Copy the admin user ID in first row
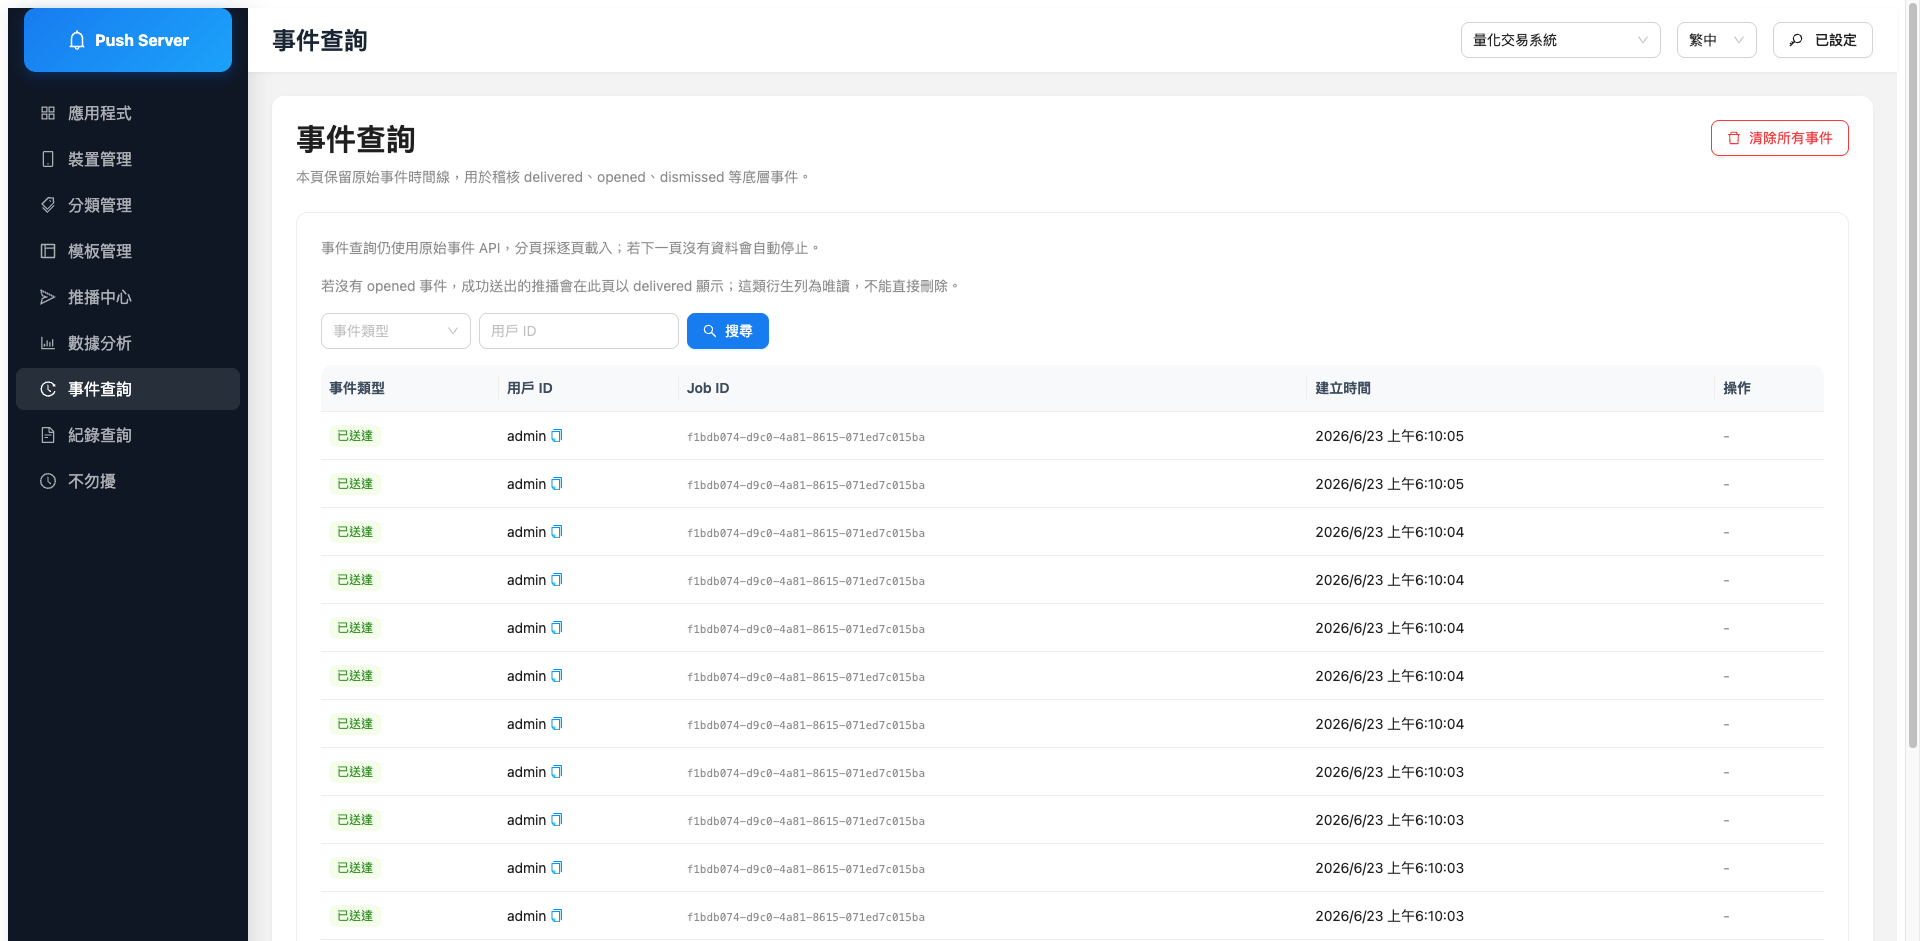1920x941 pixels. [x=557, y=436]
